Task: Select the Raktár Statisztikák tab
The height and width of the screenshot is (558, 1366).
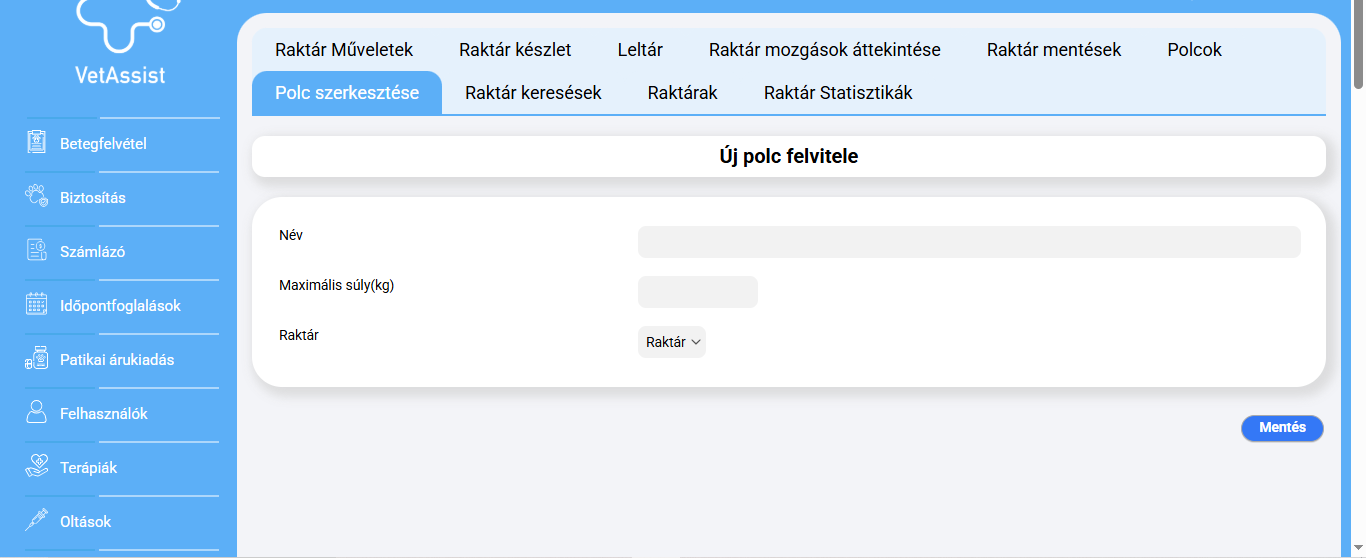Action: pyautogui.click(x=838, y=93)
